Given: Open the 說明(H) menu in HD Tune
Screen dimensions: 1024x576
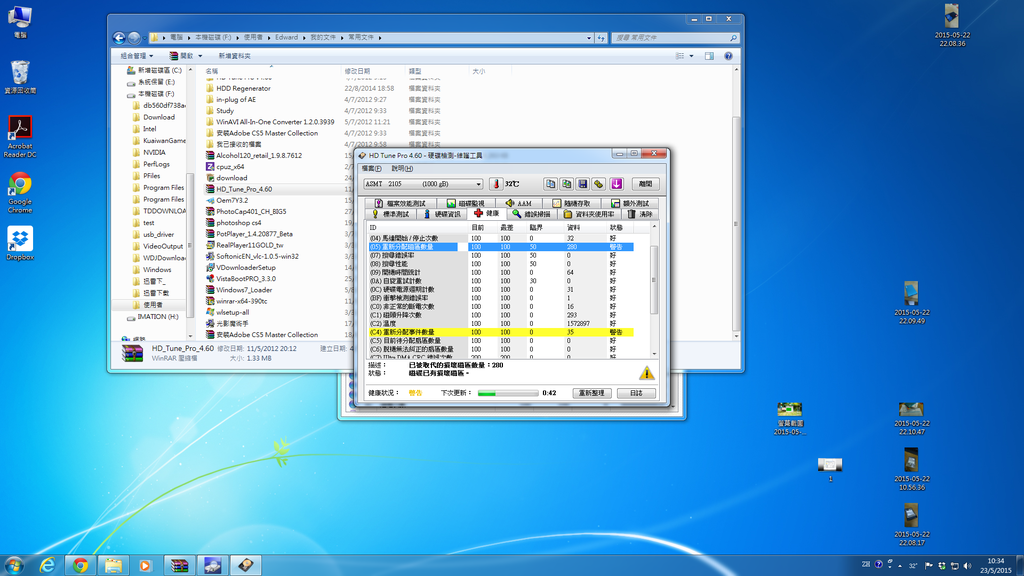Looking at the screenshot, I should click(402, 168).
